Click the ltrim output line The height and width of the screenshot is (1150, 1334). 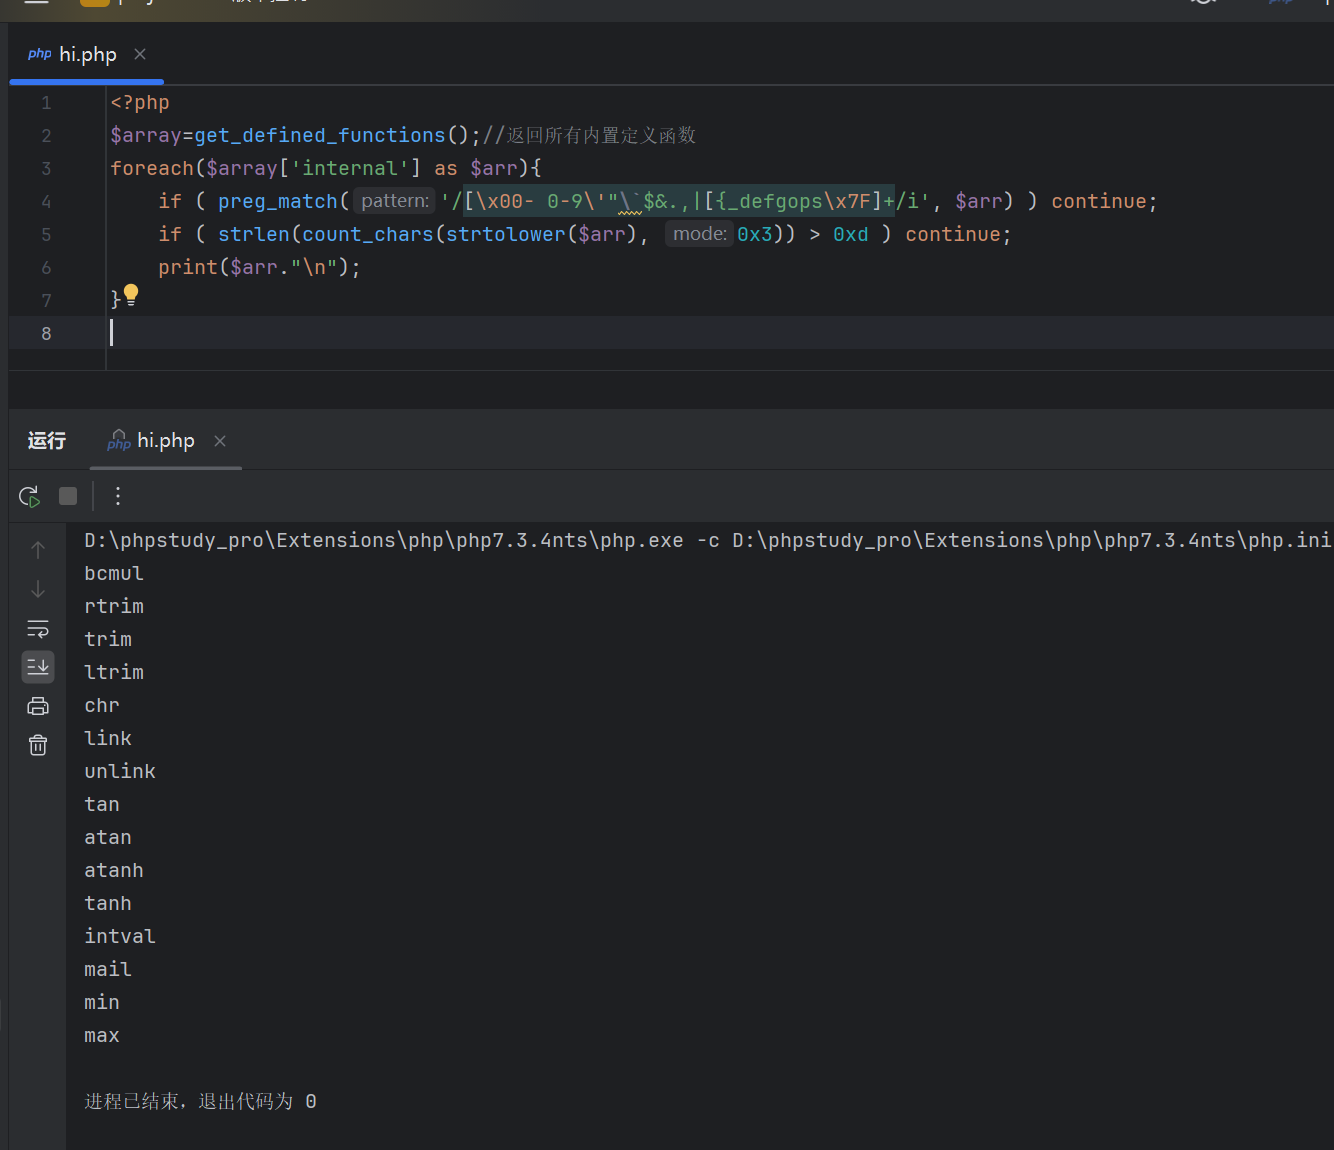[114, 673]
